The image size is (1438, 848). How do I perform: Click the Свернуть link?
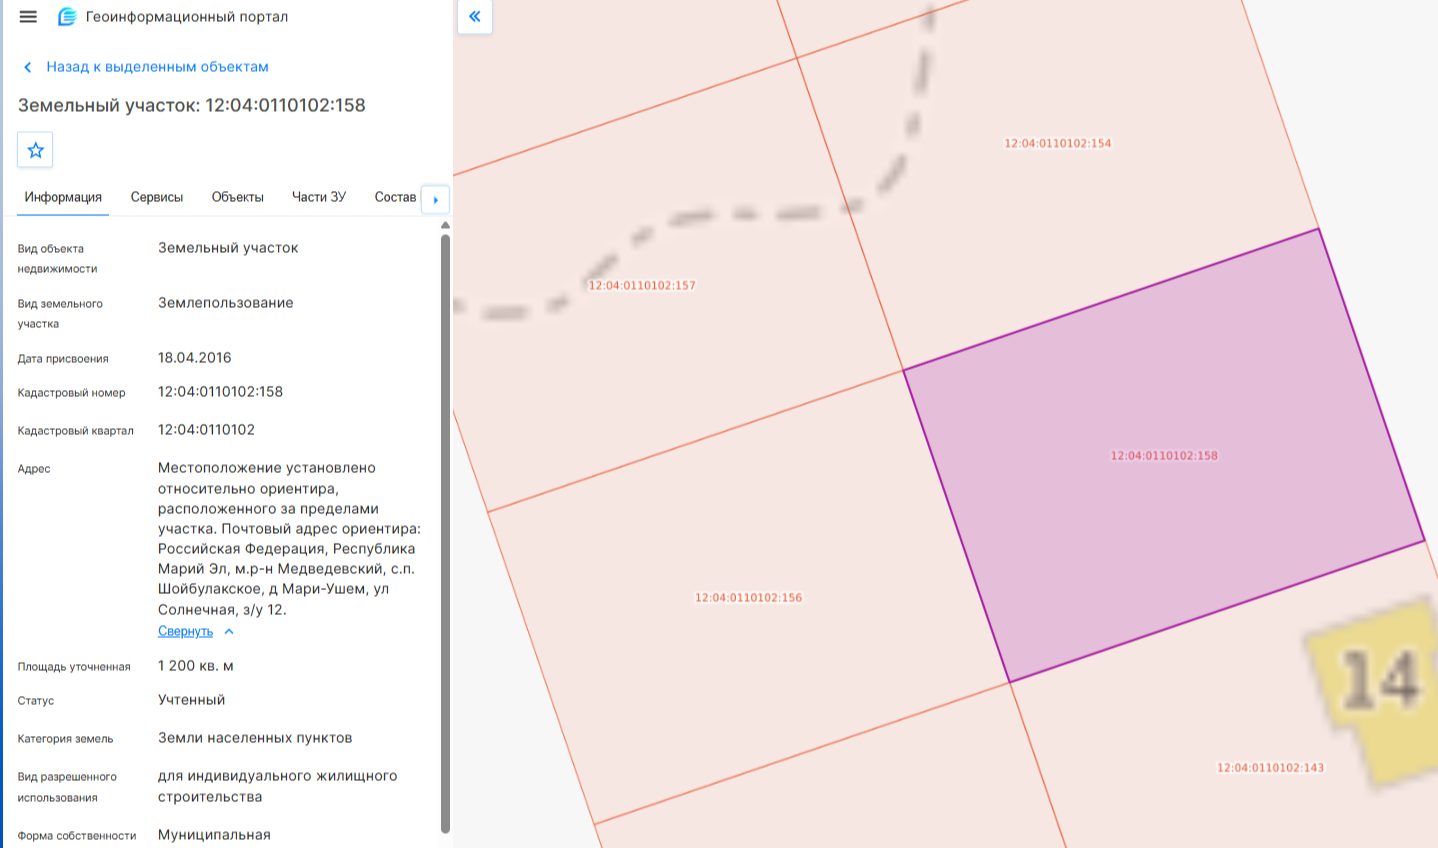(185, 631)
